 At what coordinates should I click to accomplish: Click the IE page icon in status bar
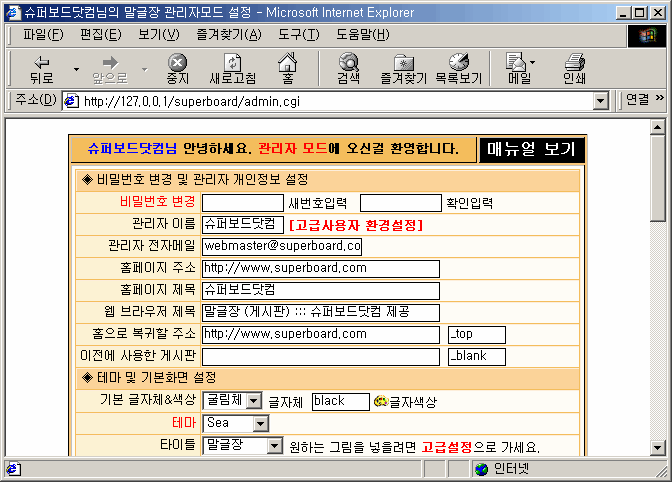coord(13,469)
